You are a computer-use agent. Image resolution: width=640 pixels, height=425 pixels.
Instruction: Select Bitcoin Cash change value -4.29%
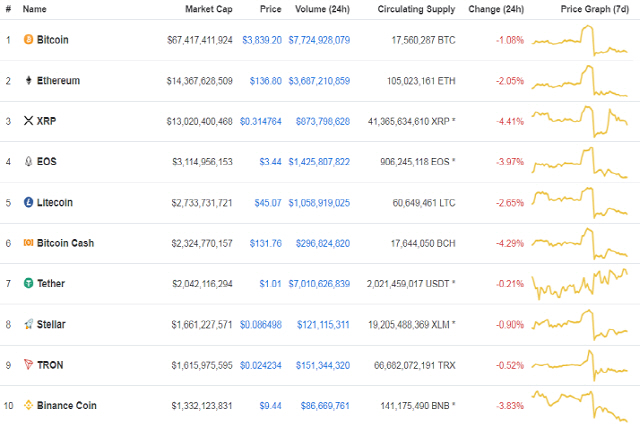510,243
